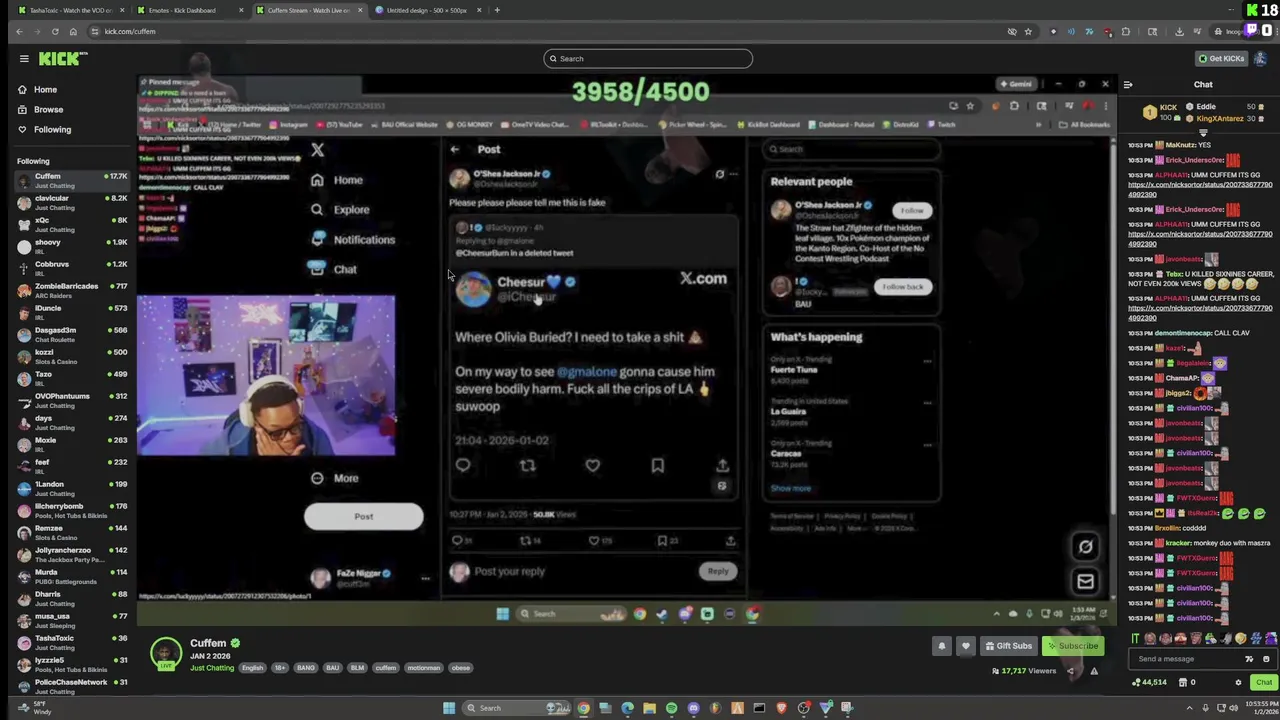This screenshot has height=720, width=1280.
Task: Open a new browser tab
Action: coord(497,10)
